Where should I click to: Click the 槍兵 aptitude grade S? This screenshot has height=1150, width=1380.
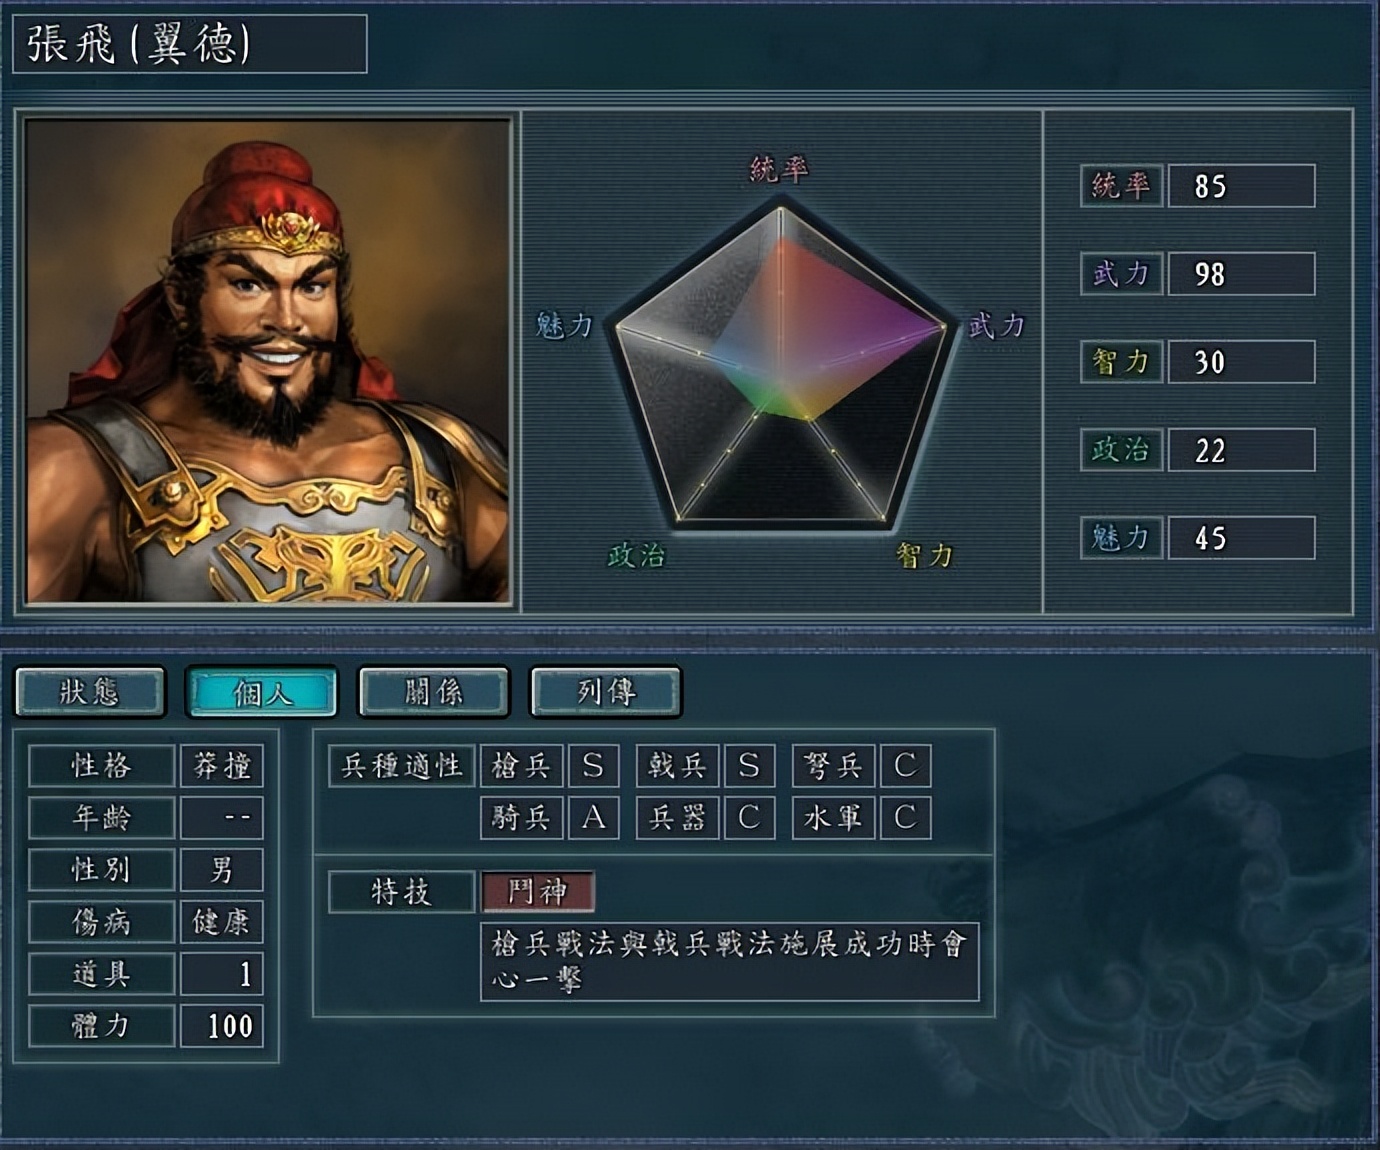point(593,766)
